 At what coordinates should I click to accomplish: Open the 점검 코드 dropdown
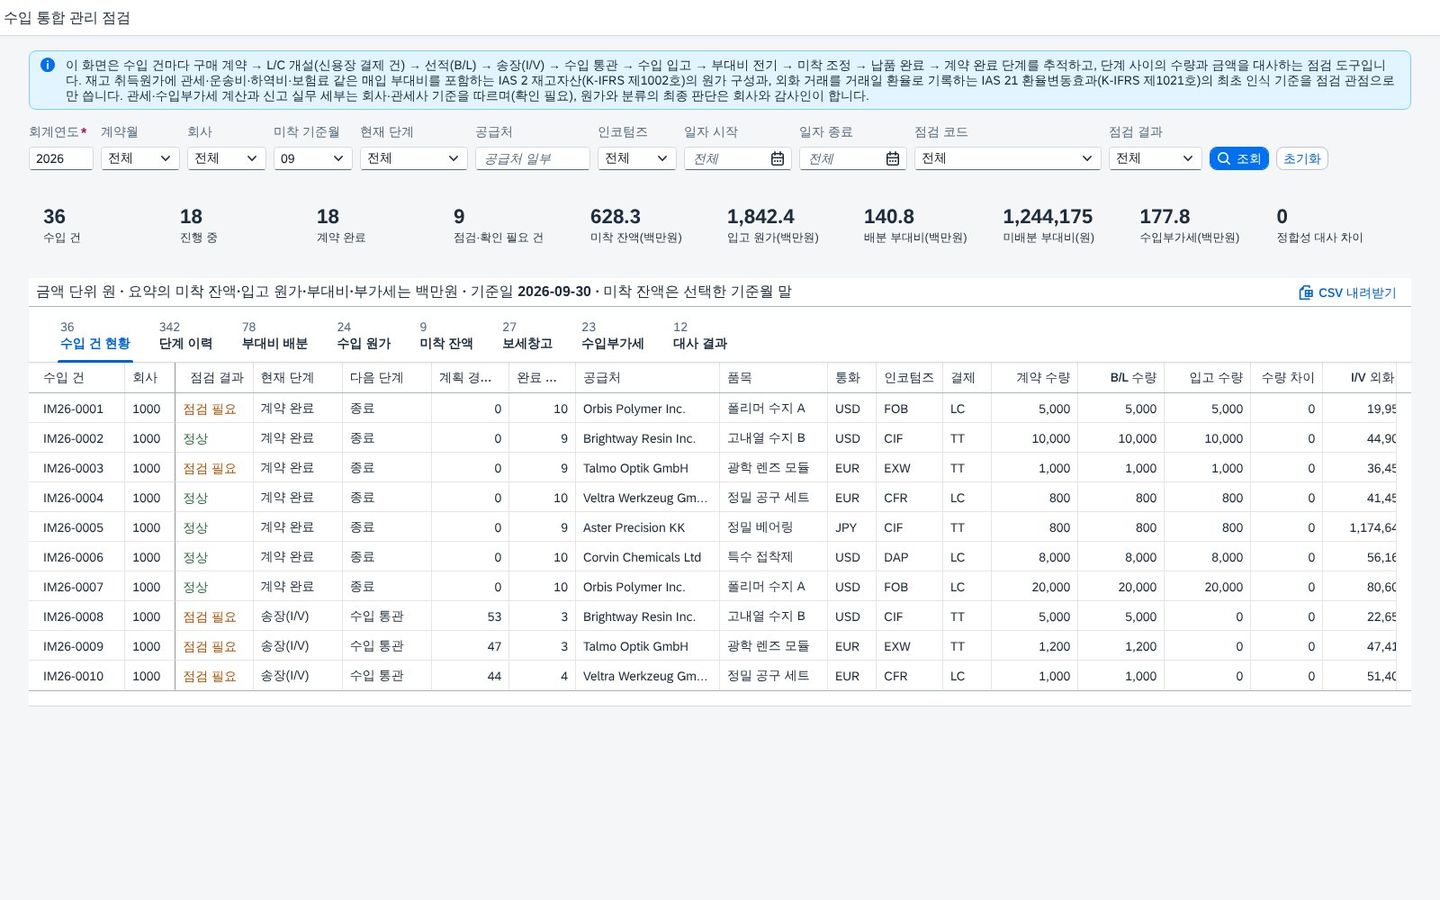tap(1007, 158)
